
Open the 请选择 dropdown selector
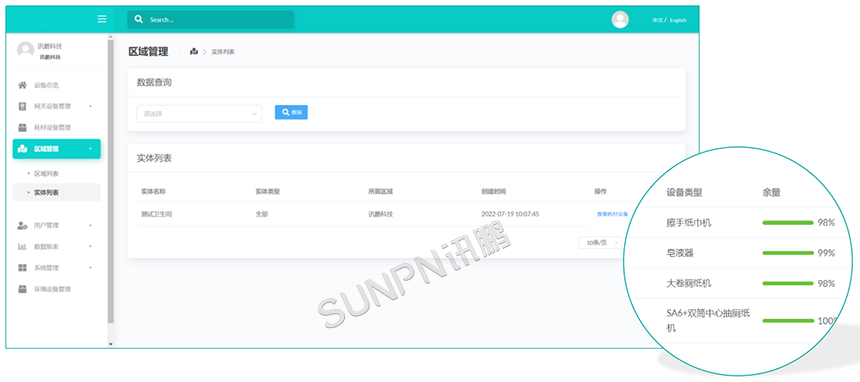pyautogui.click(x=199, y=114)
